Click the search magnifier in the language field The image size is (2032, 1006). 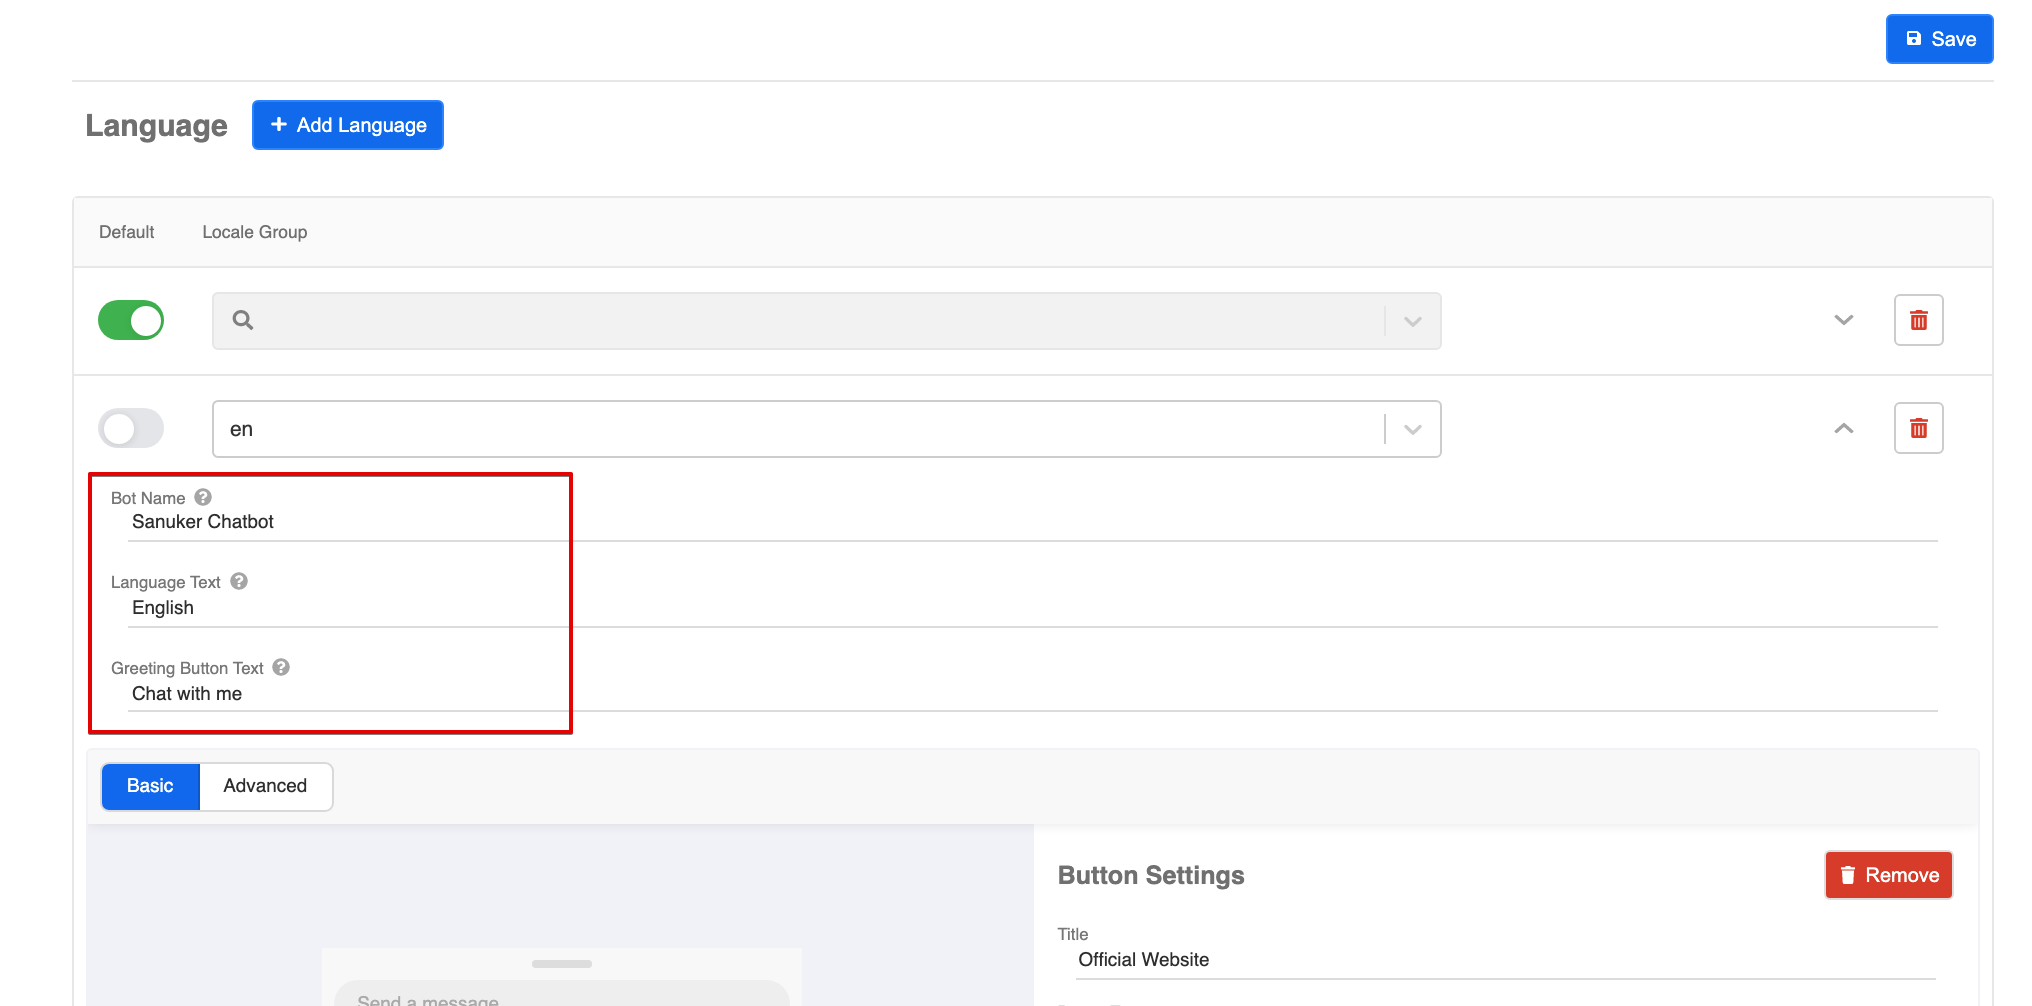pyautogui.click(x=243, y=321)
